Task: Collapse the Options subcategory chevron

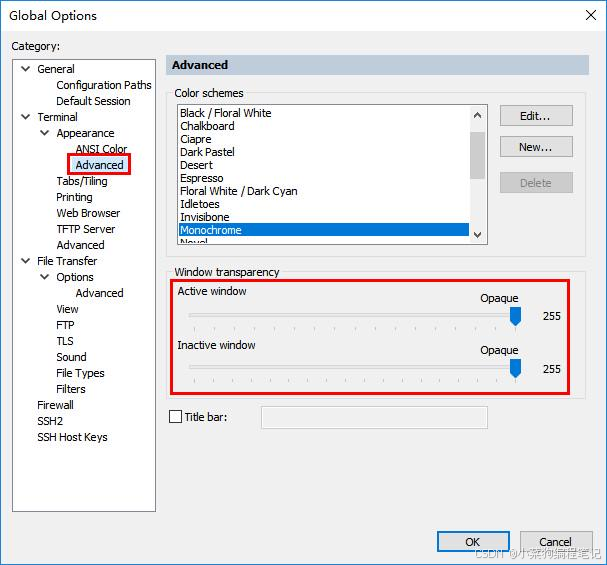Action: pos(45,277)
